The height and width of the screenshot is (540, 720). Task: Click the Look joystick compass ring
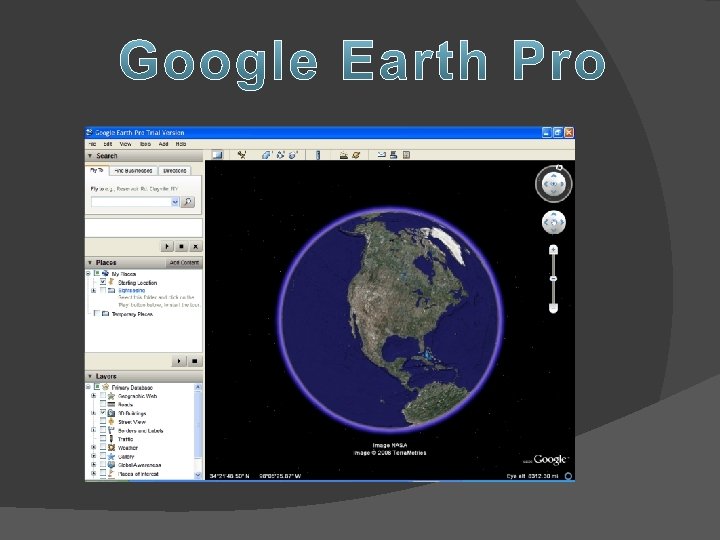[x=553, y=184]
